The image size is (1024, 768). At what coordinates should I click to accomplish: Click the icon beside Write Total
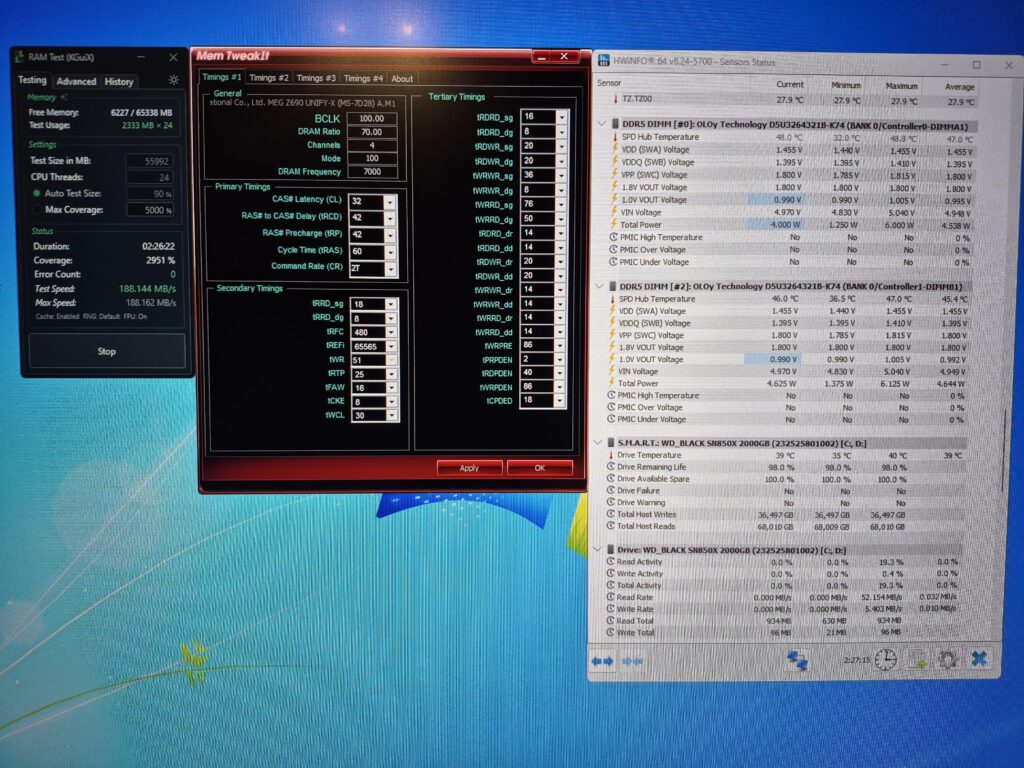click(x=610, y=632)
